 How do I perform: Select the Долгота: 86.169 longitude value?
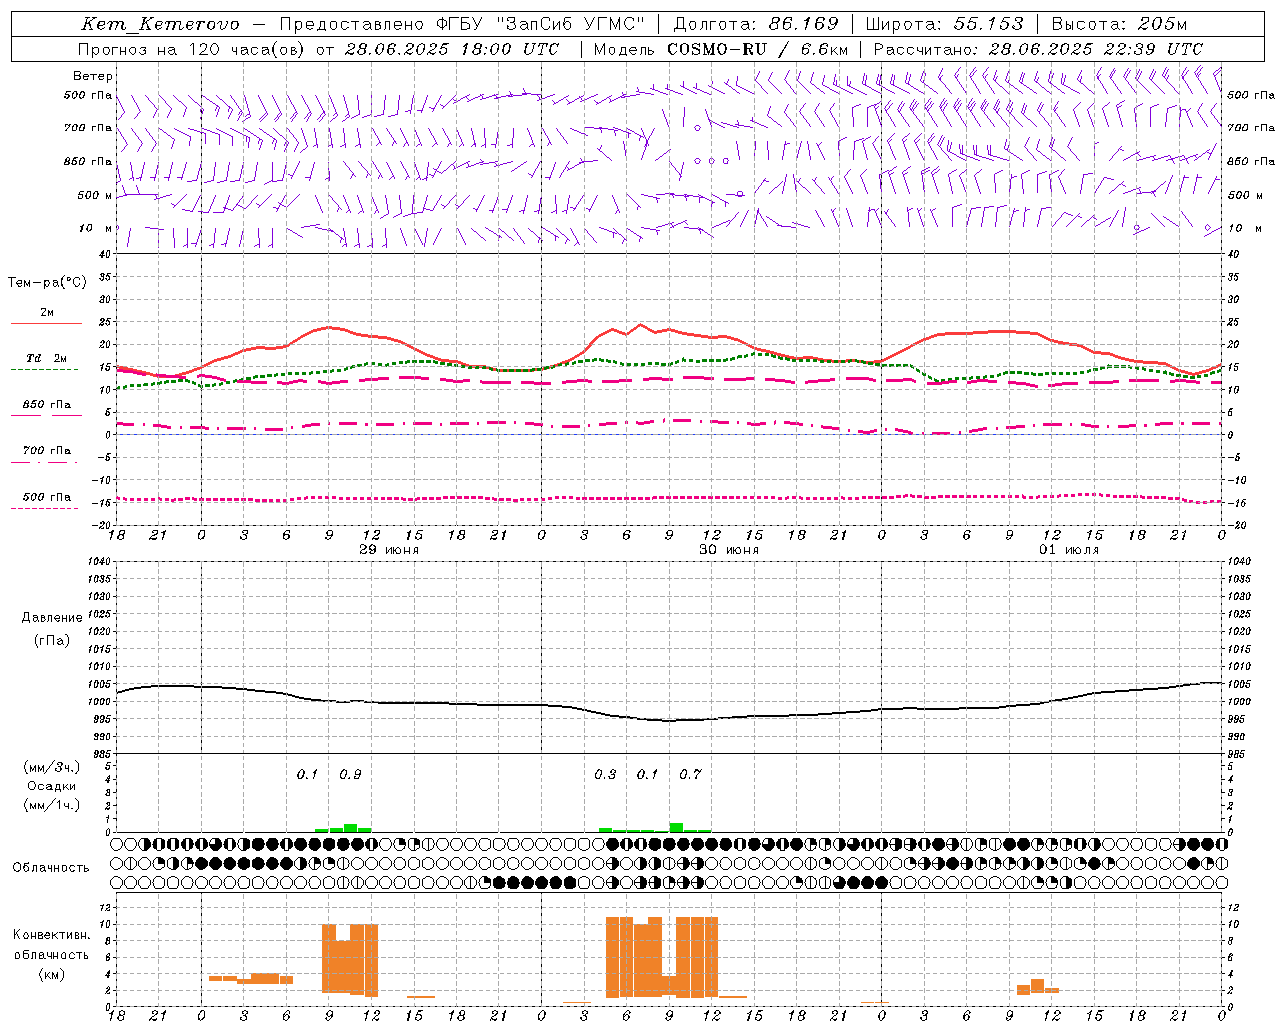click(x=756, y=24)
